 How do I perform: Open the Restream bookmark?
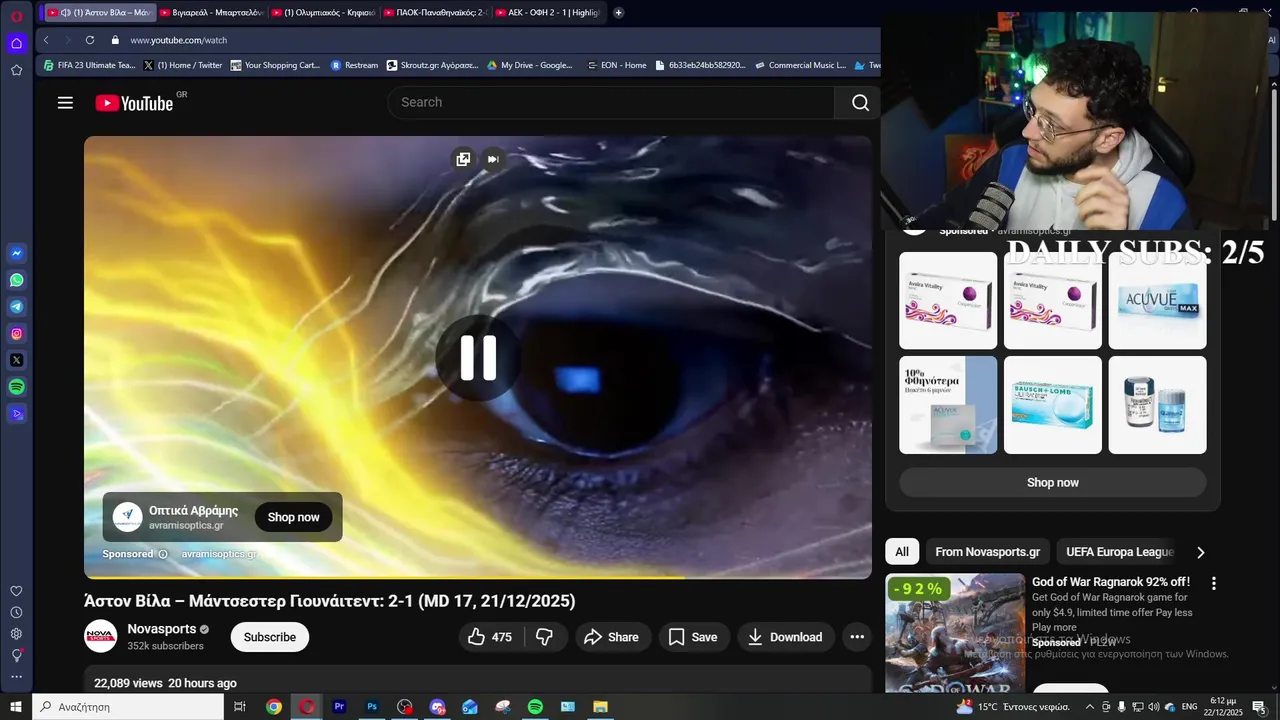click(x=354, y=65)
